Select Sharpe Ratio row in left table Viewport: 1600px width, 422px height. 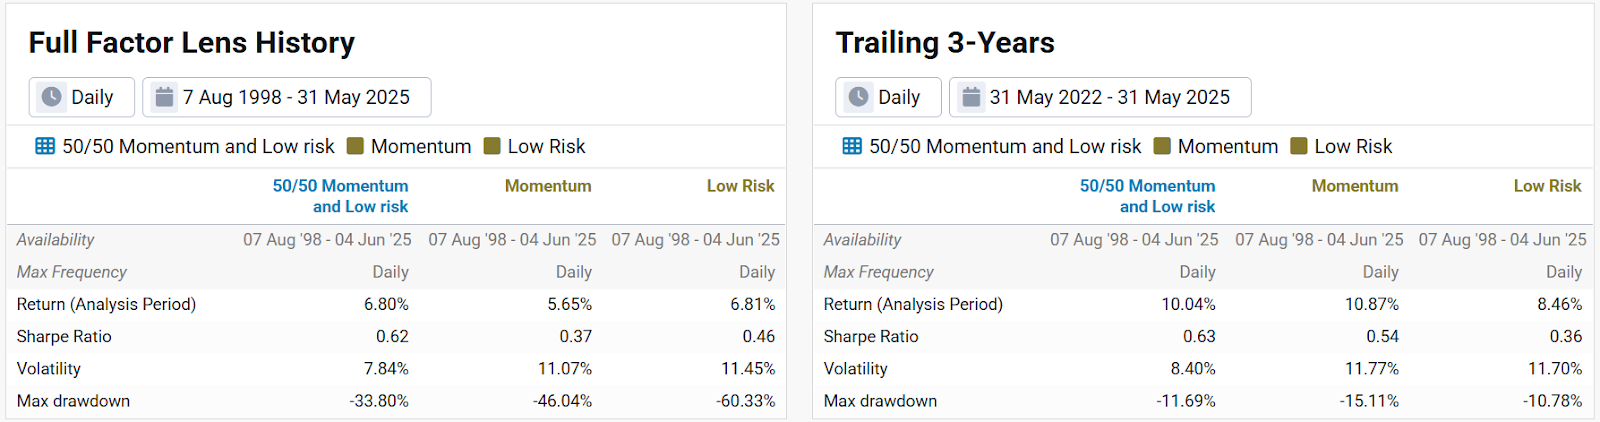pos(64,337)
